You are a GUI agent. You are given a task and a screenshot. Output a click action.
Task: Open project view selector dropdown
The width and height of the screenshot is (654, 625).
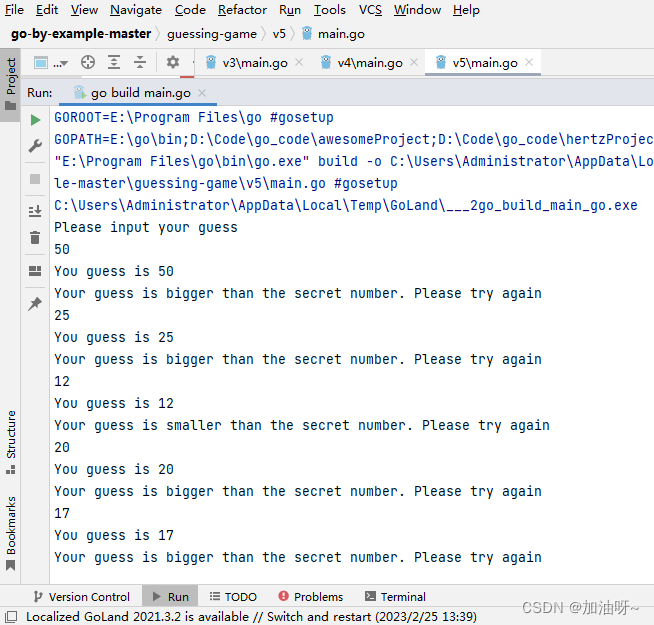(x=51, y=63)
